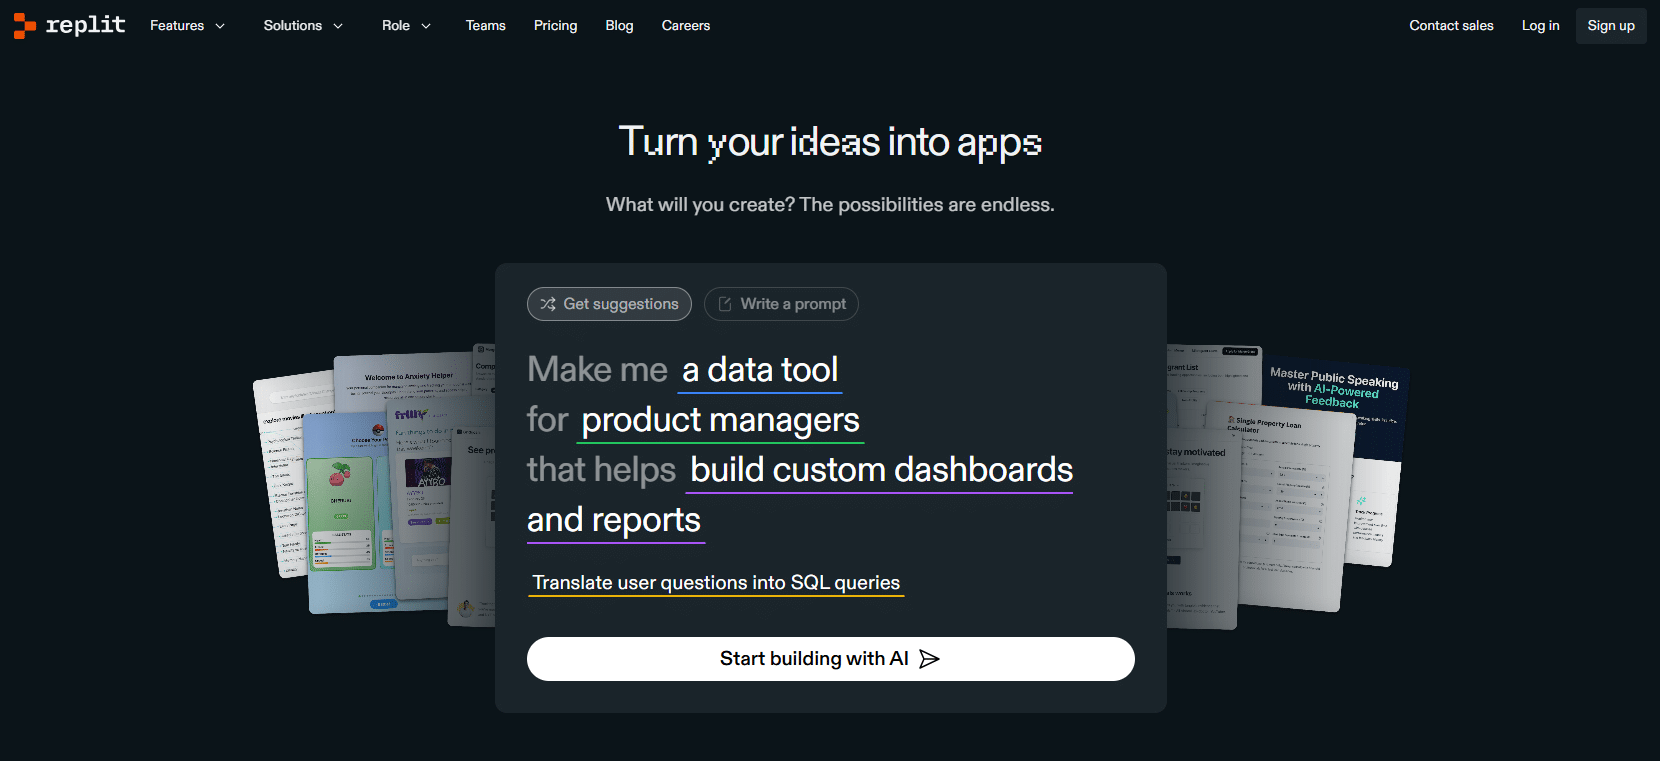Click the send arrow icon beside Start building

[929, 659]
